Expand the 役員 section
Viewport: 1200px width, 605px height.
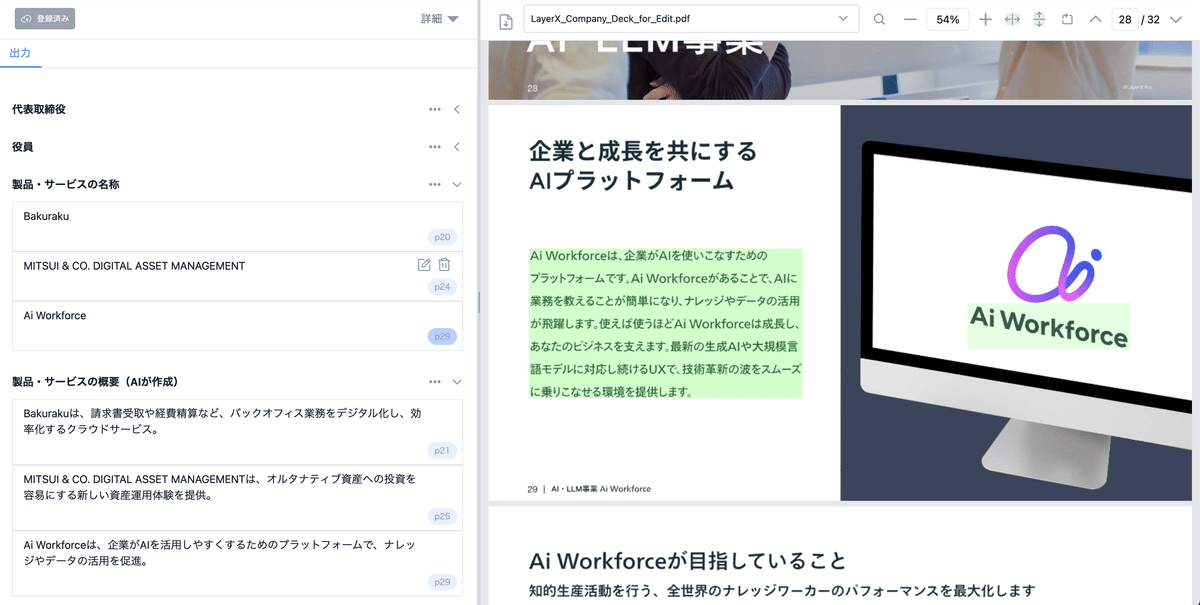click(x=457, y=147)
